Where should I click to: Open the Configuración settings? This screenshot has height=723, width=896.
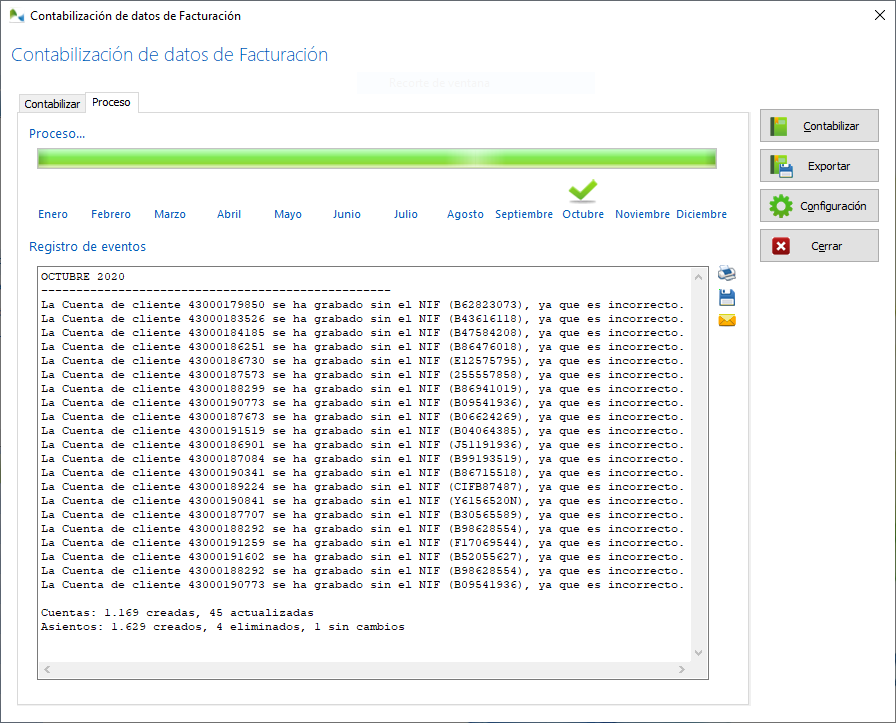pyautogui.click(x=819, y=205)
